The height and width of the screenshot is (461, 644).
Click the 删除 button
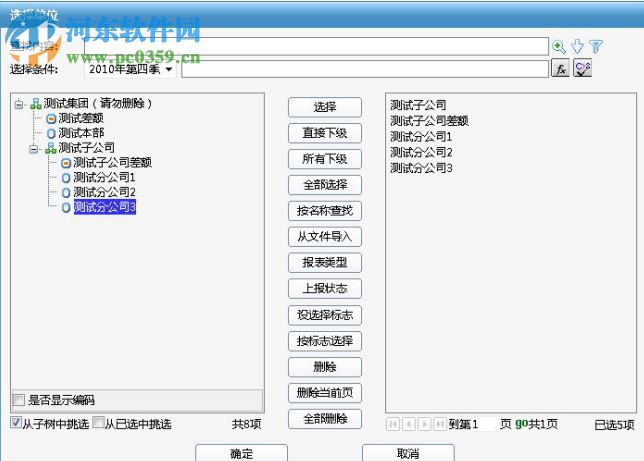(x=325, y=367)
